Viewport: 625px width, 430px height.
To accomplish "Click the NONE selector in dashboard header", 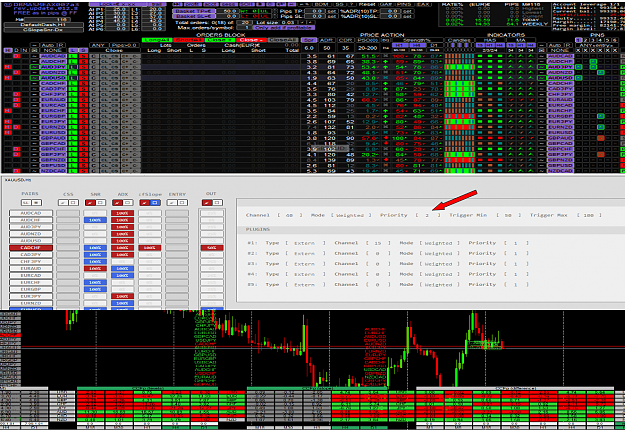I will 53,51.
